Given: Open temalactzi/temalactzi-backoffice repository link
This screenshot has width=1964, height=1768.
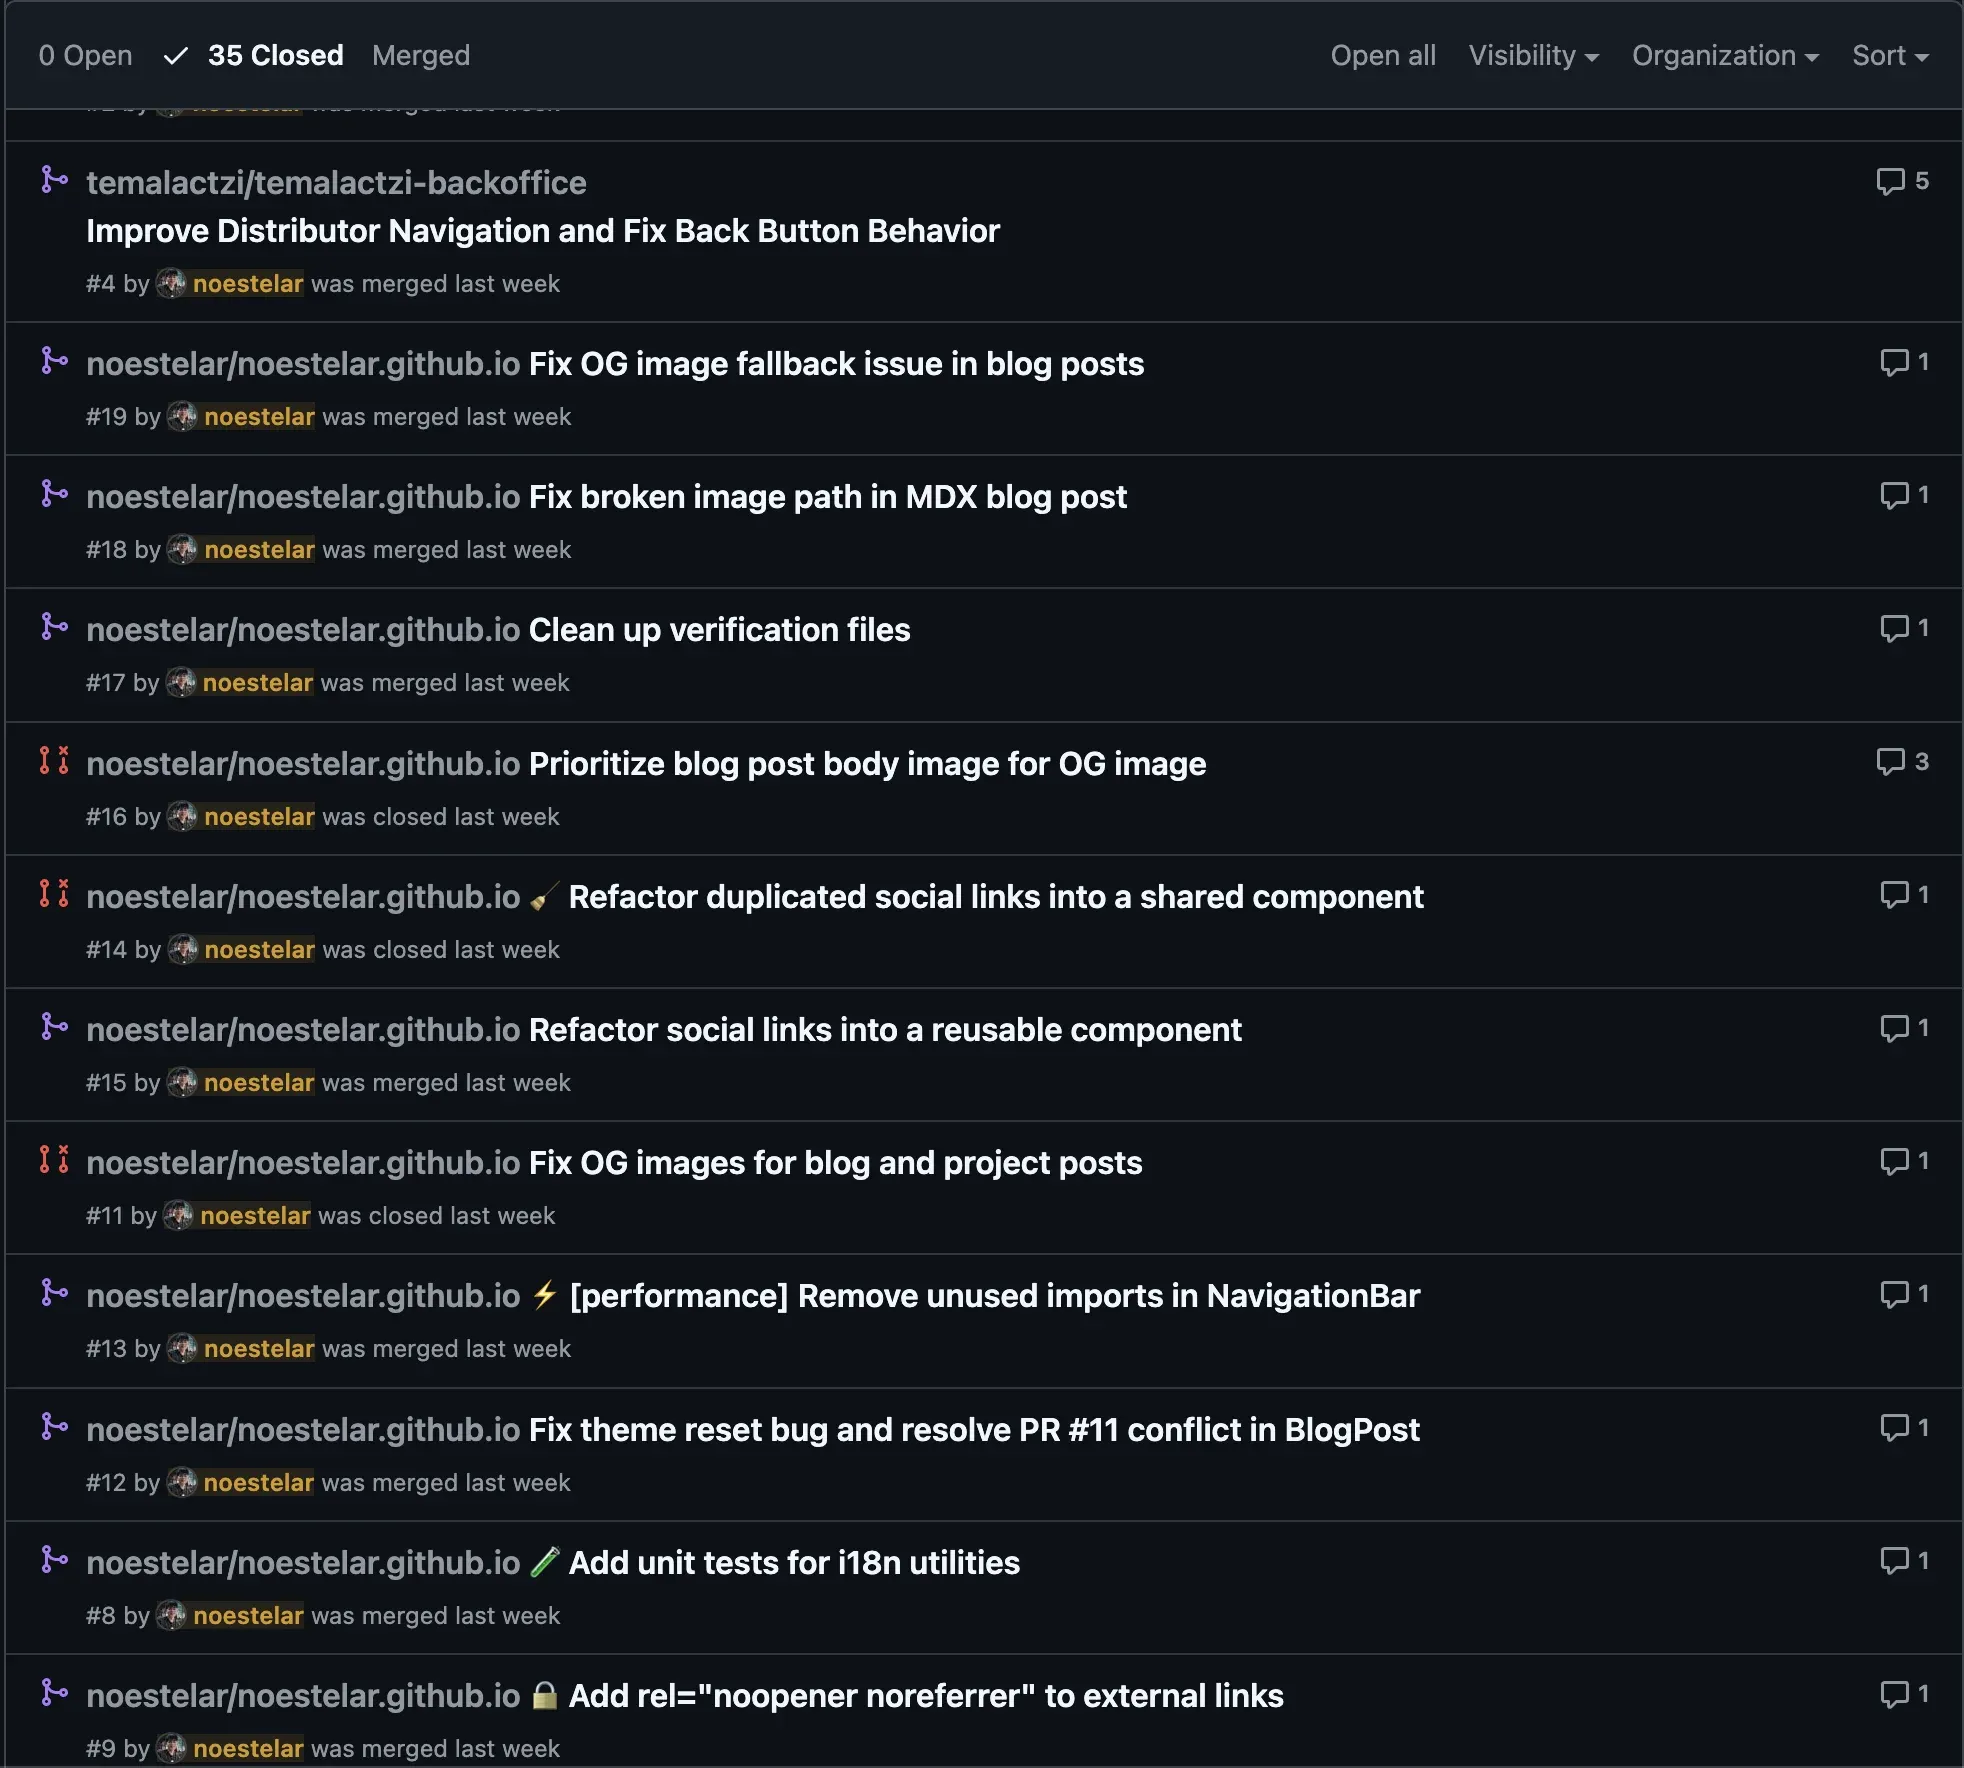Looking at the screenshot, I should (x=336, y=182).
